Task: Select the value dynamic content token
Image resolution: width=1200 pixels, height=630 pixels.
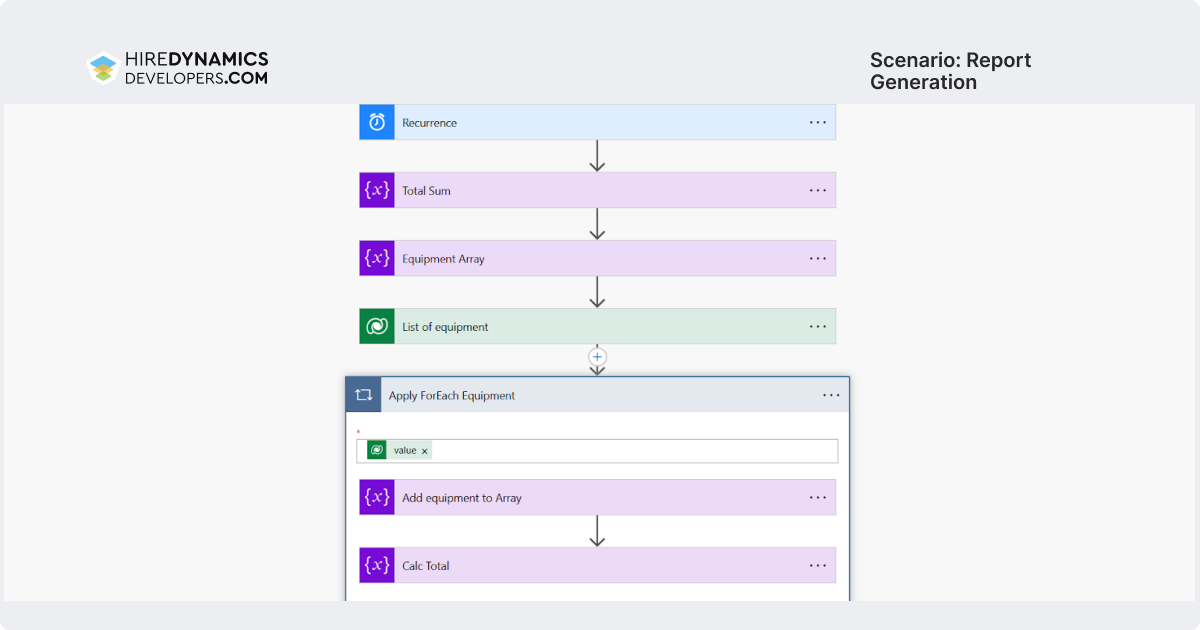Action: coord(399,450)
